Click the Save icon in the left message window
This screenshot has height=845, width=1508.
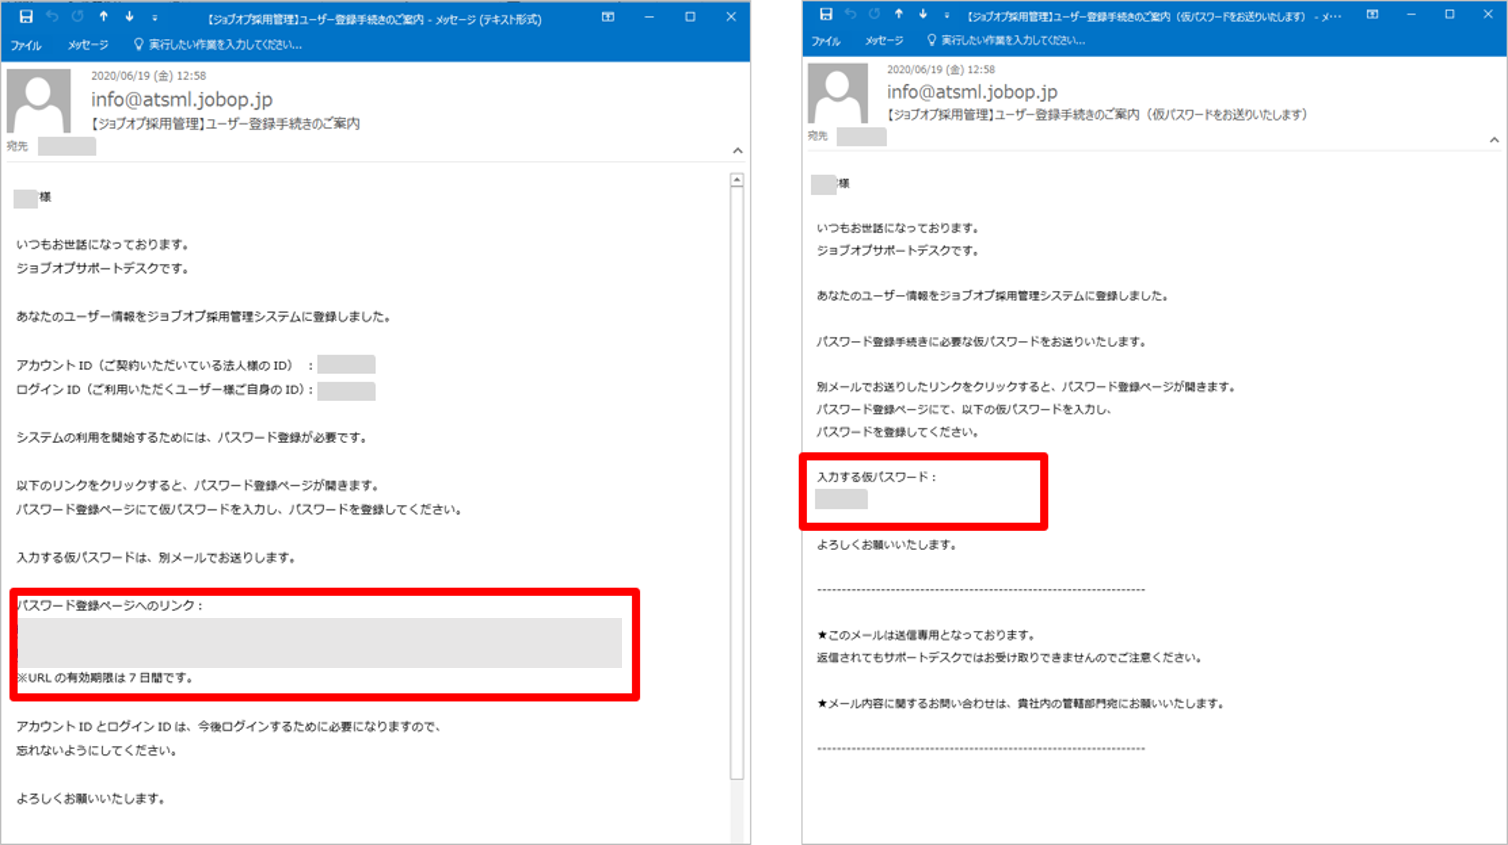(26, 17)
